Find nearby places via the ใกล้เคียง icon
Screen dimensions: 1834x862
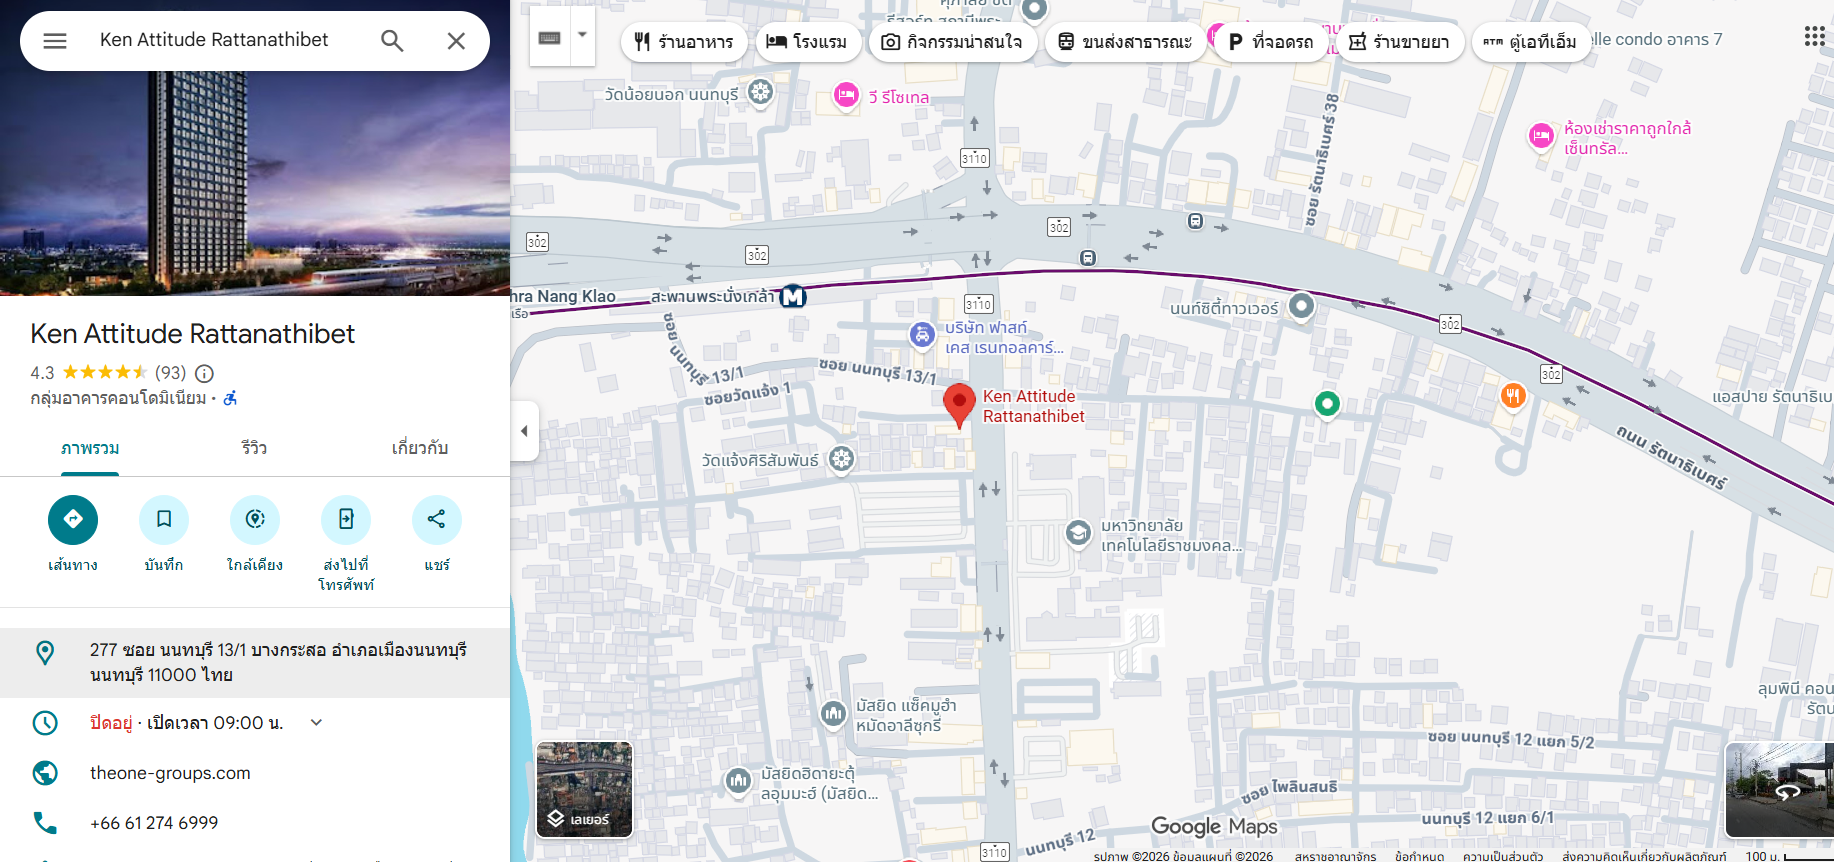click(x=255, y=520)
